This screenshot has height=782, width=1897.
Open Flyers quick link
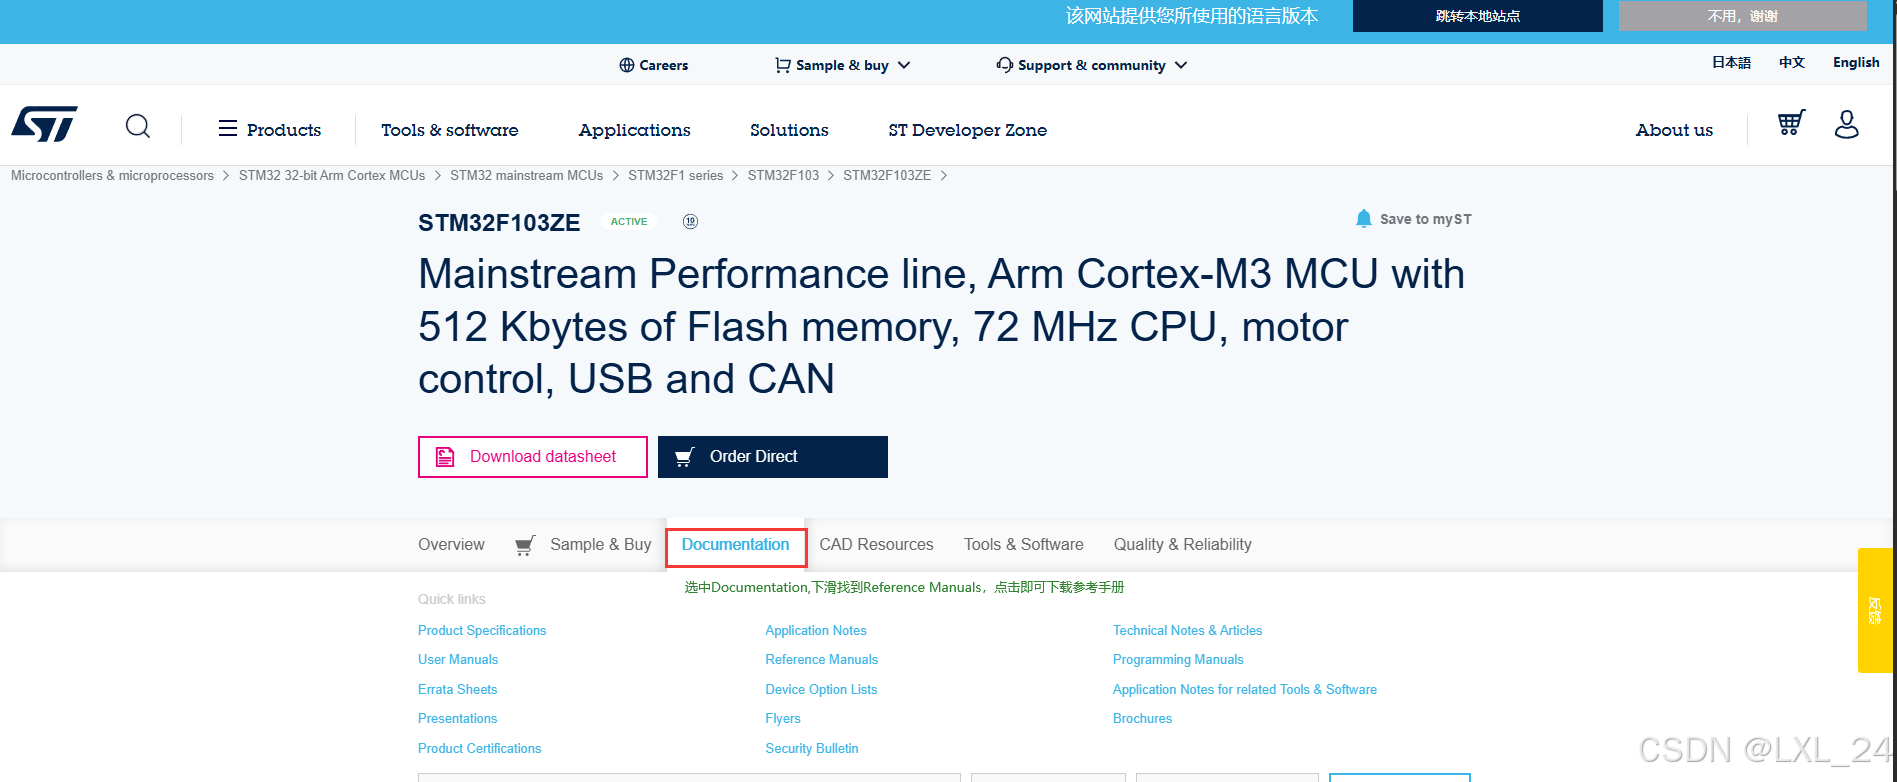[x=783, y=719]
